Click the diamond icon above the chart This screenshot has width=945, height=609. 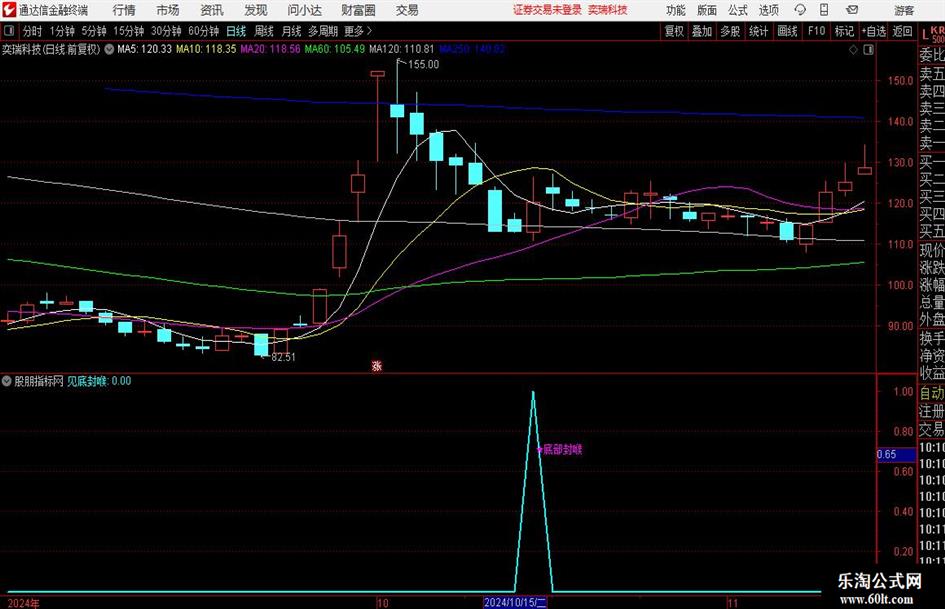click(853, 50)
